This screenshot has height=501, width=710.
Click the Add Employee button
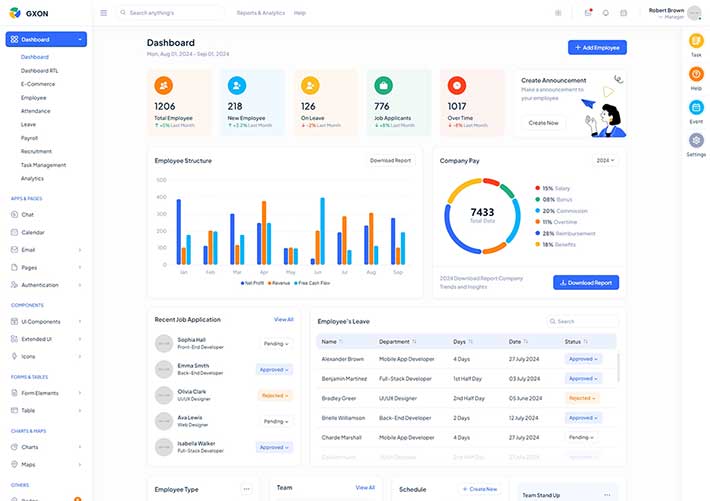pyautogui.click(x=597, y=47)
